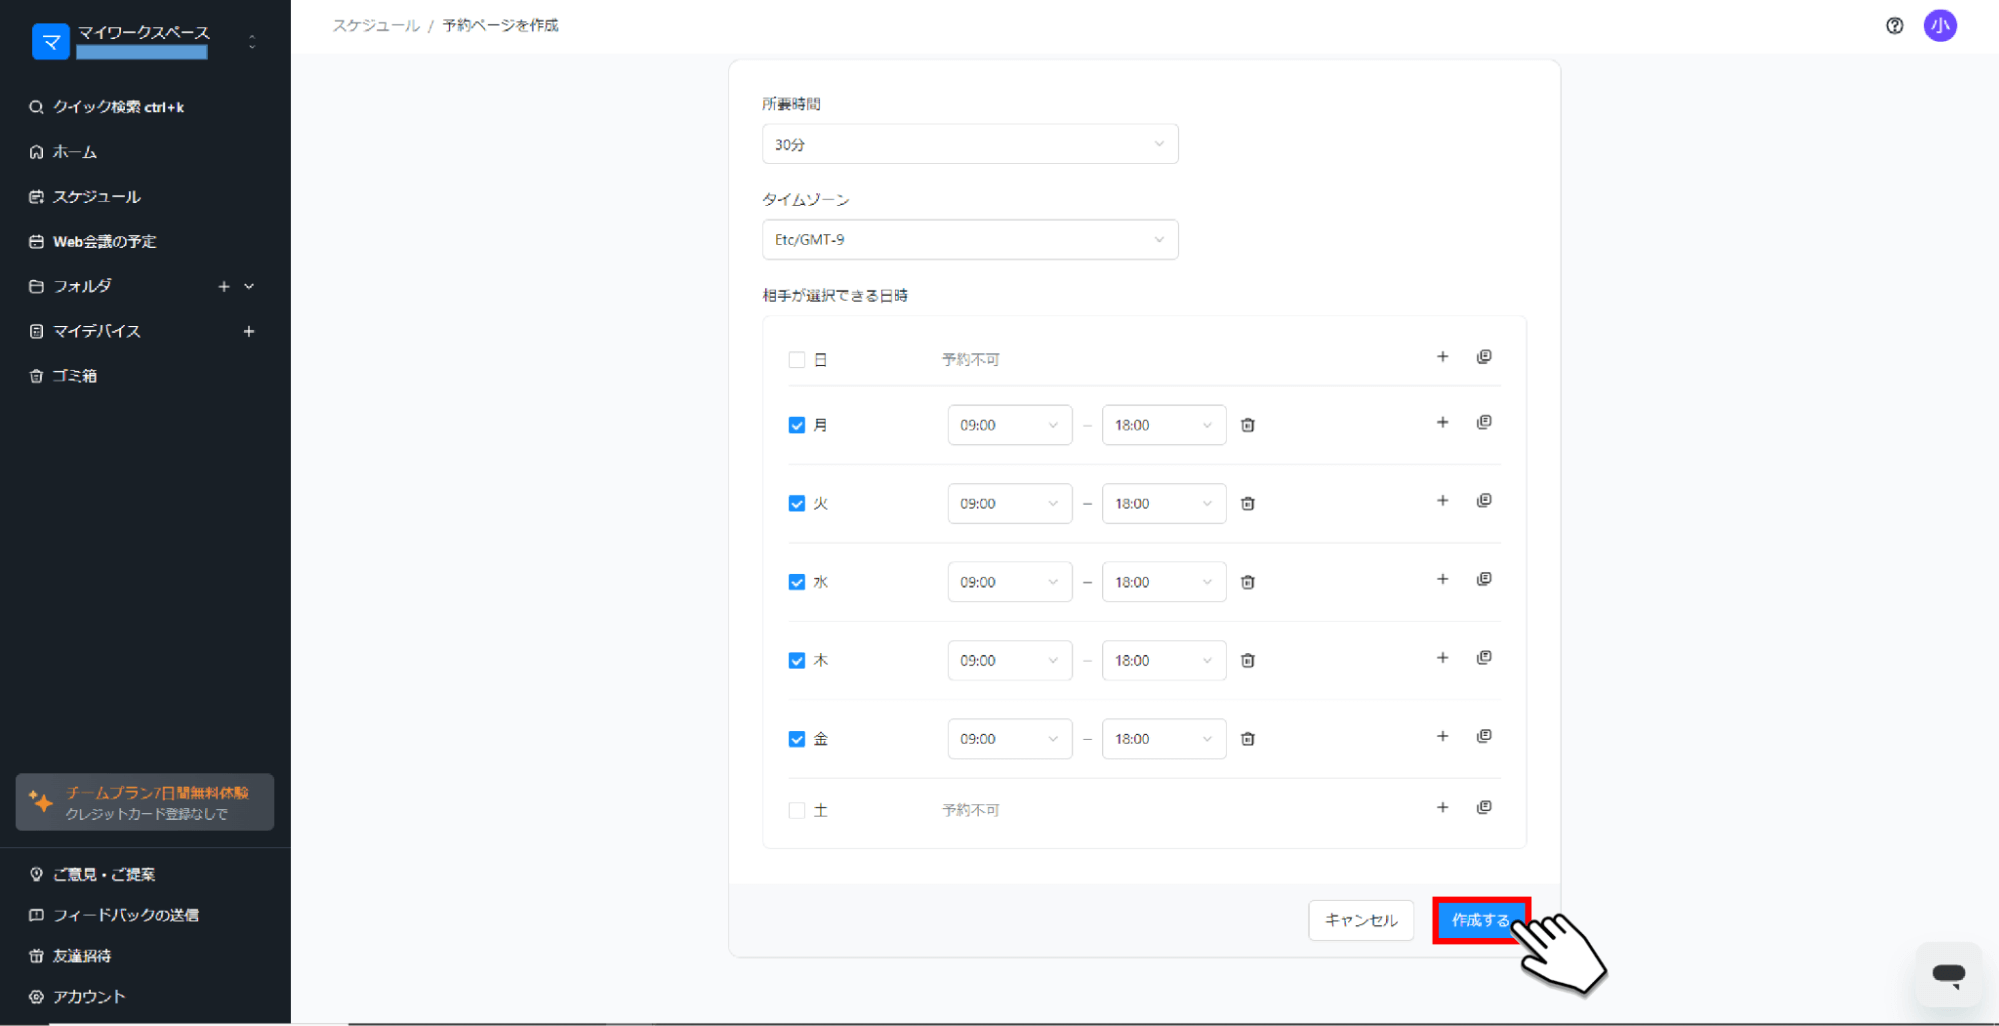Uncheck the Thursday (木) checkbox

pos(797,661)
